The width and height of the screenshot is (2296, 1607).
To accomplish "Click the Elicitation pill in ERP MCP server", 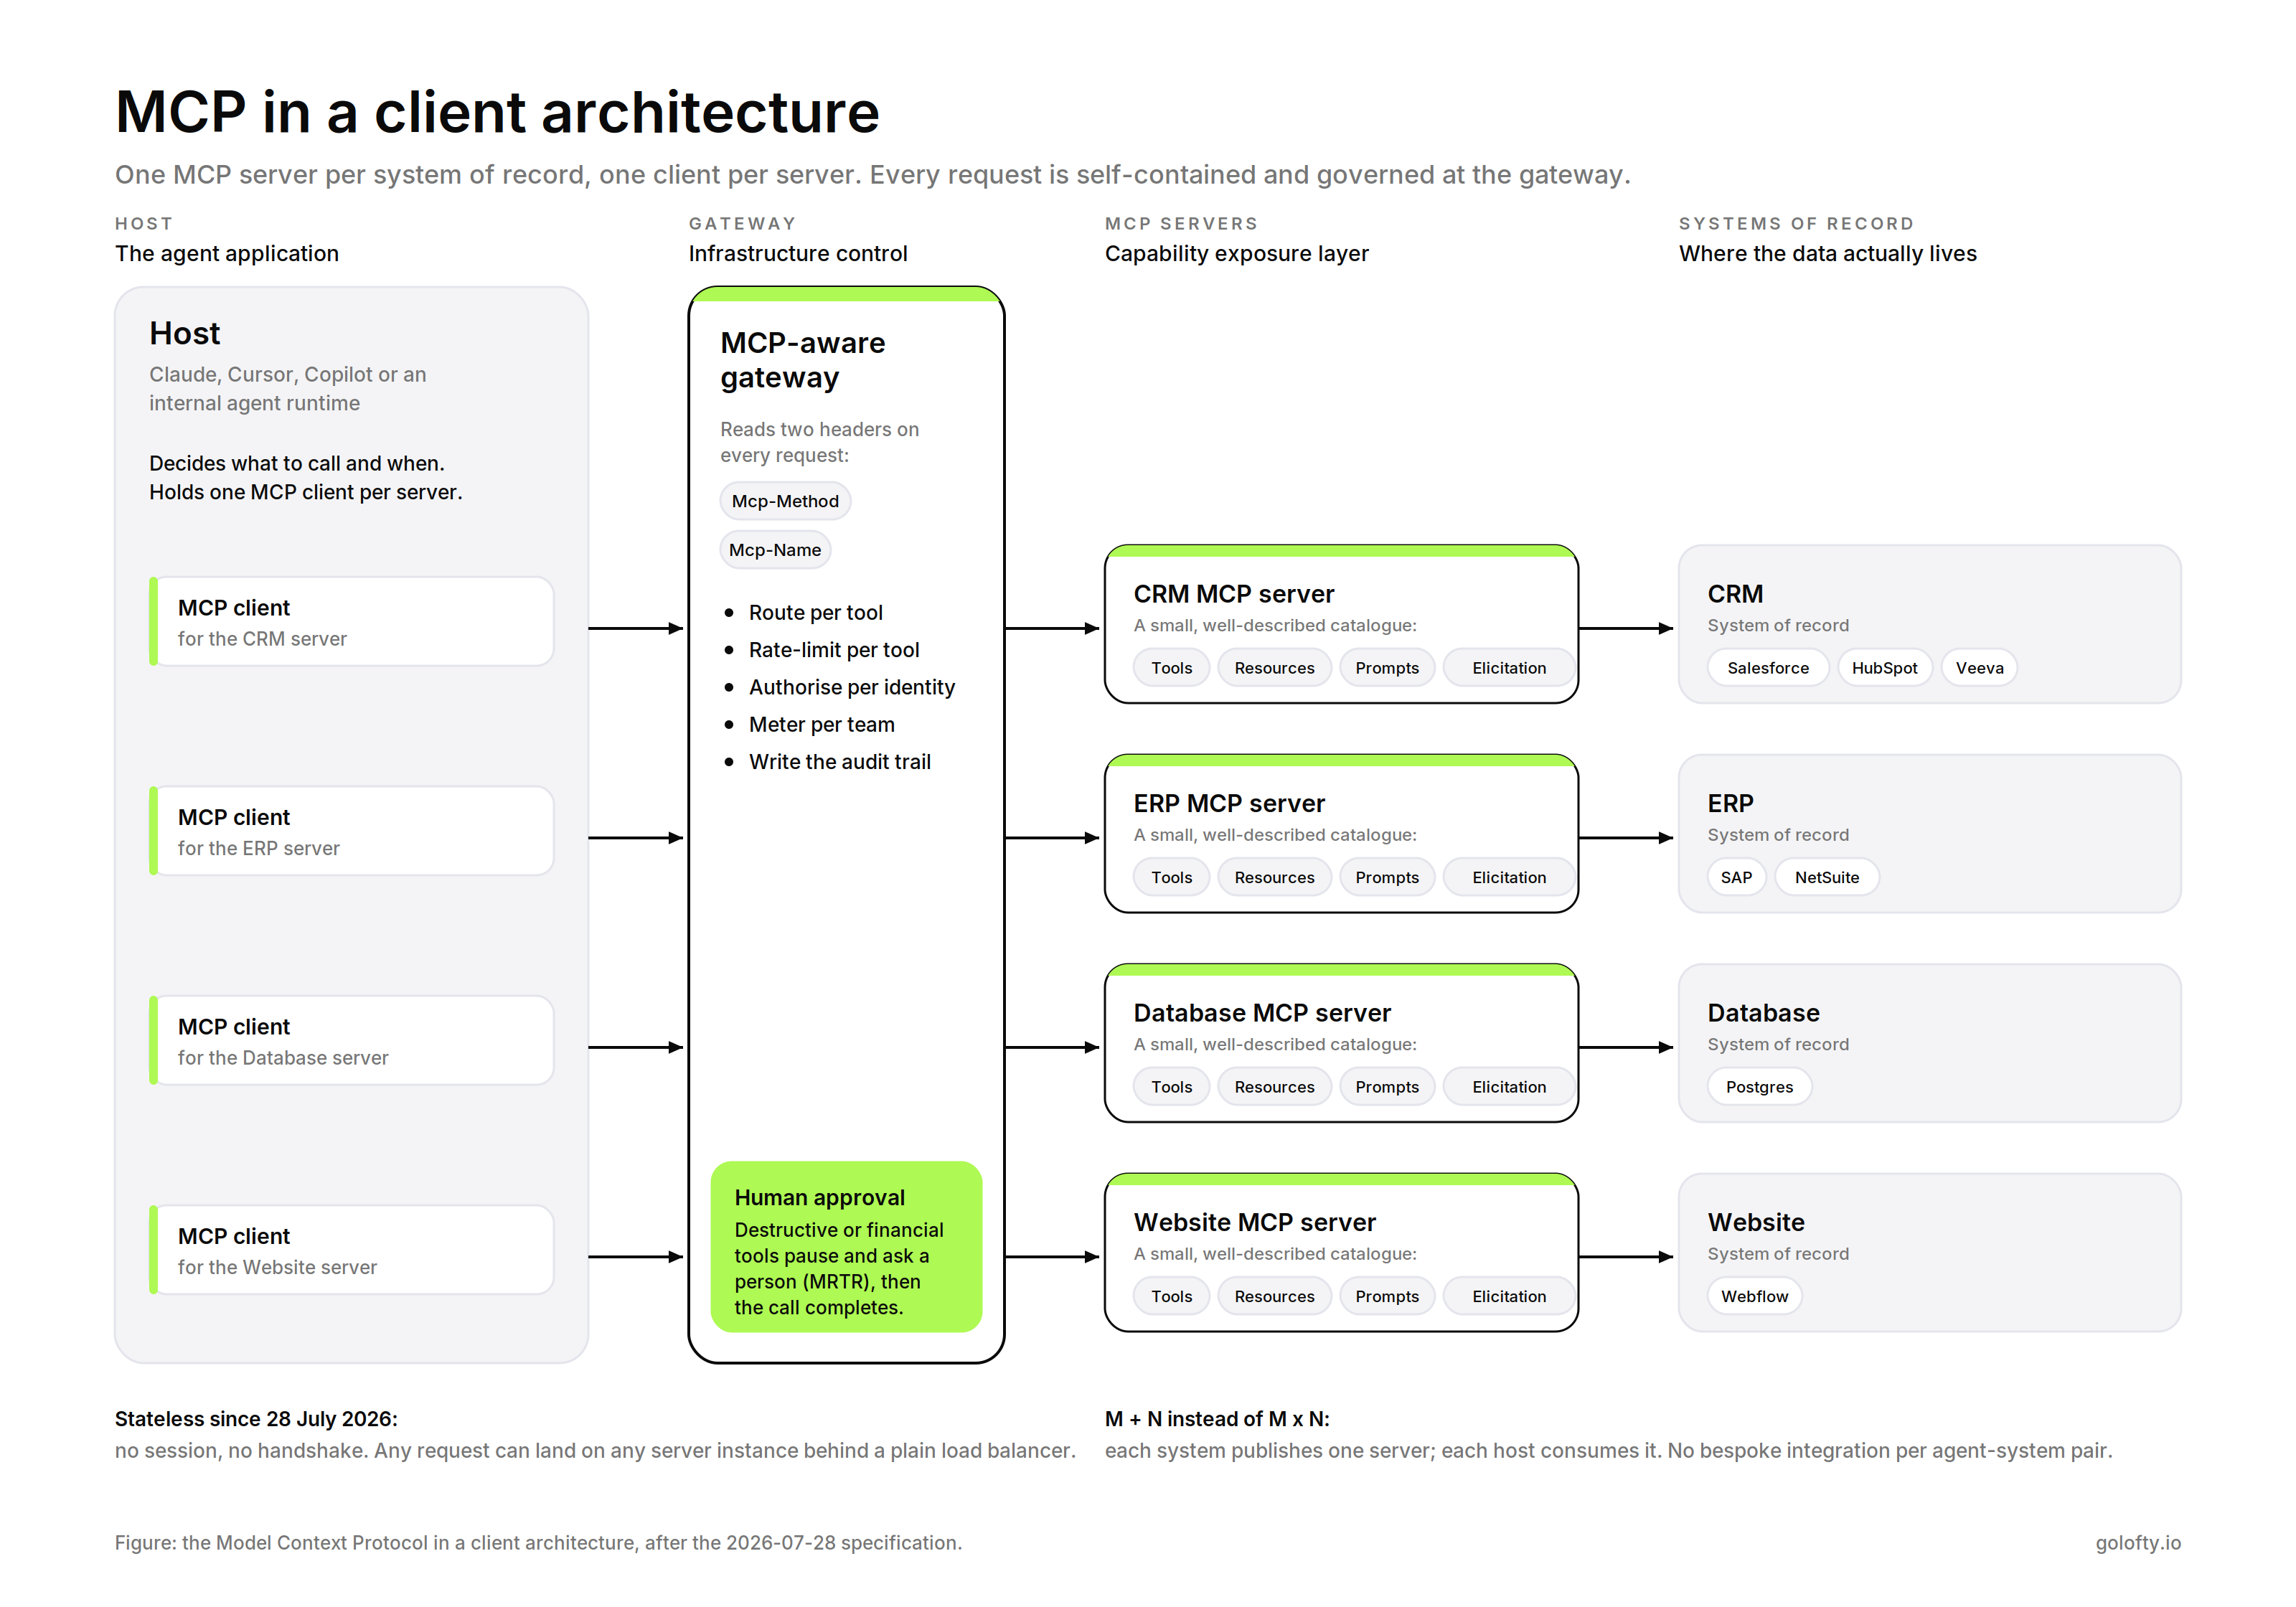I will point(1509,877).
